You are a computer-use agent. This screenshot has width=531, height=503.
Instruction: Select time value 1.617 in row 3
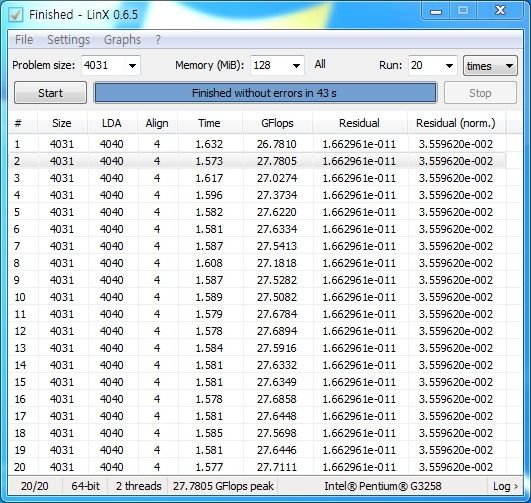pos(209,178)
